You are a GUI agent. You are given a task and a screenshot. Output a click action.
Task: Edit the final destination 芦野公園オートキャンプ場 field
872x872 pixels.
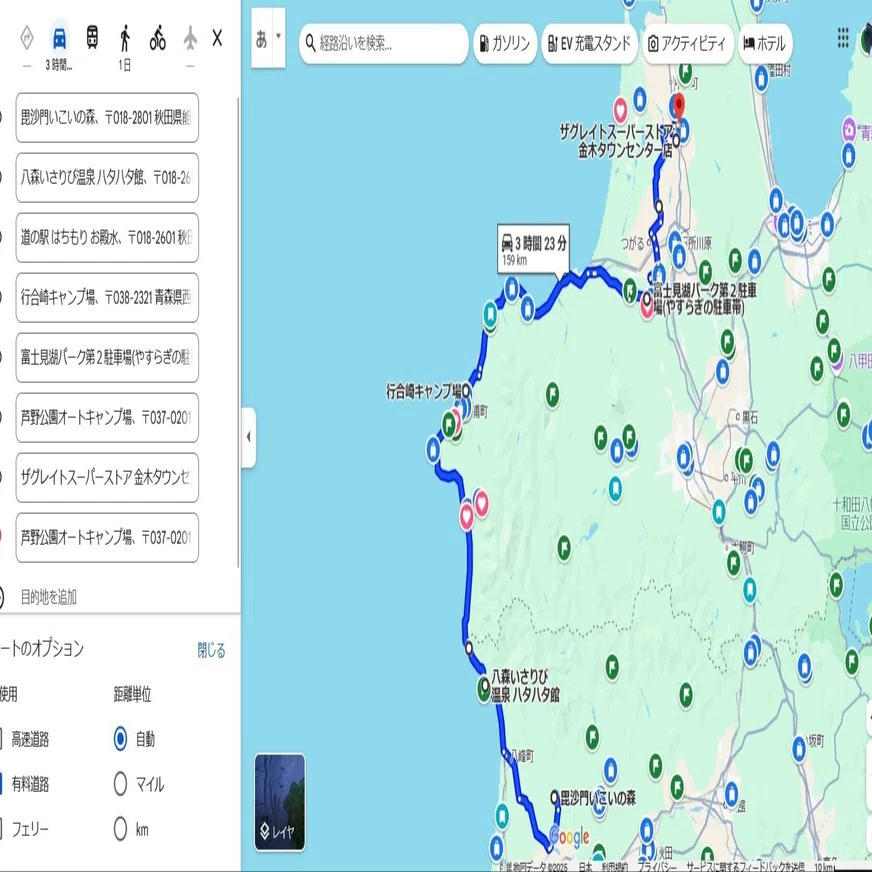(107, 538)
